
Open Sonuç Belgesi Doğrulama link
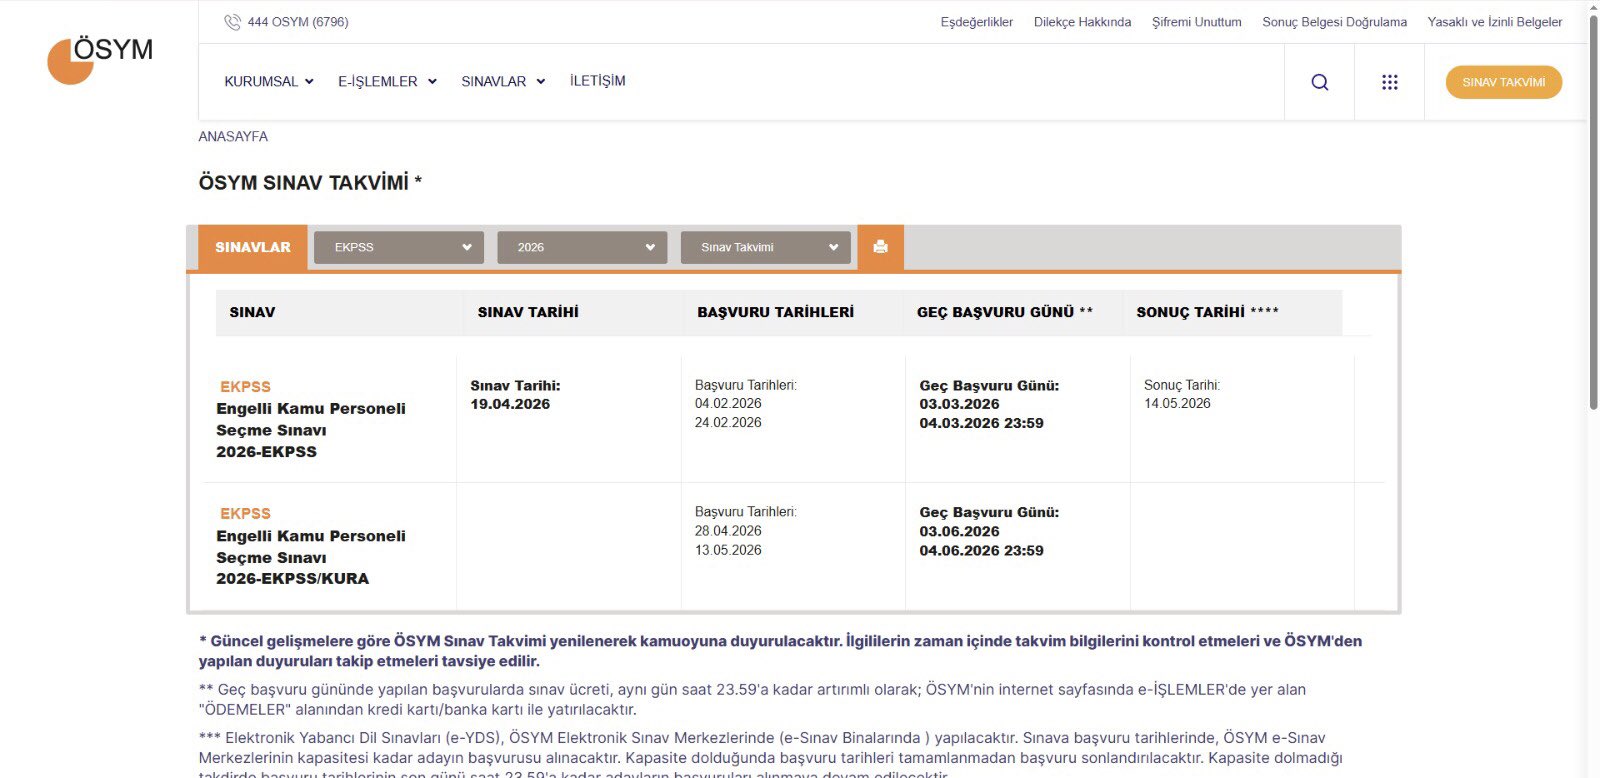[x=1334, y=22]
